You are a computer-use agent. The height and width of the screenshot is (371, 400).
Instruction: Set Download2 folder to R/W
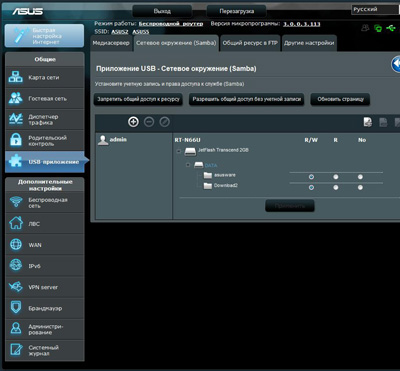click(x=311, y=188)
